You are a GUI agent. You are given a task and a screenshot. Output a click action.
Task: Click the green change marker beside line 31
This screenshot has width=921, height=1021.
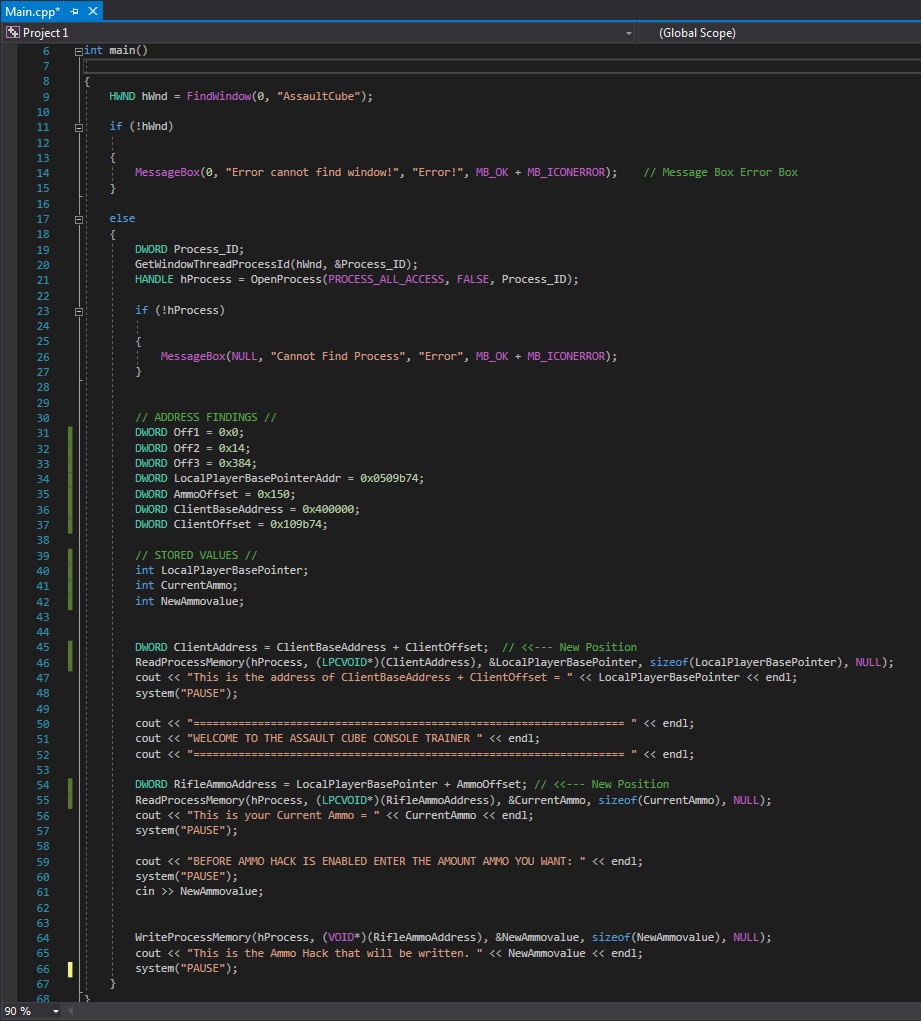click(68, 432)
